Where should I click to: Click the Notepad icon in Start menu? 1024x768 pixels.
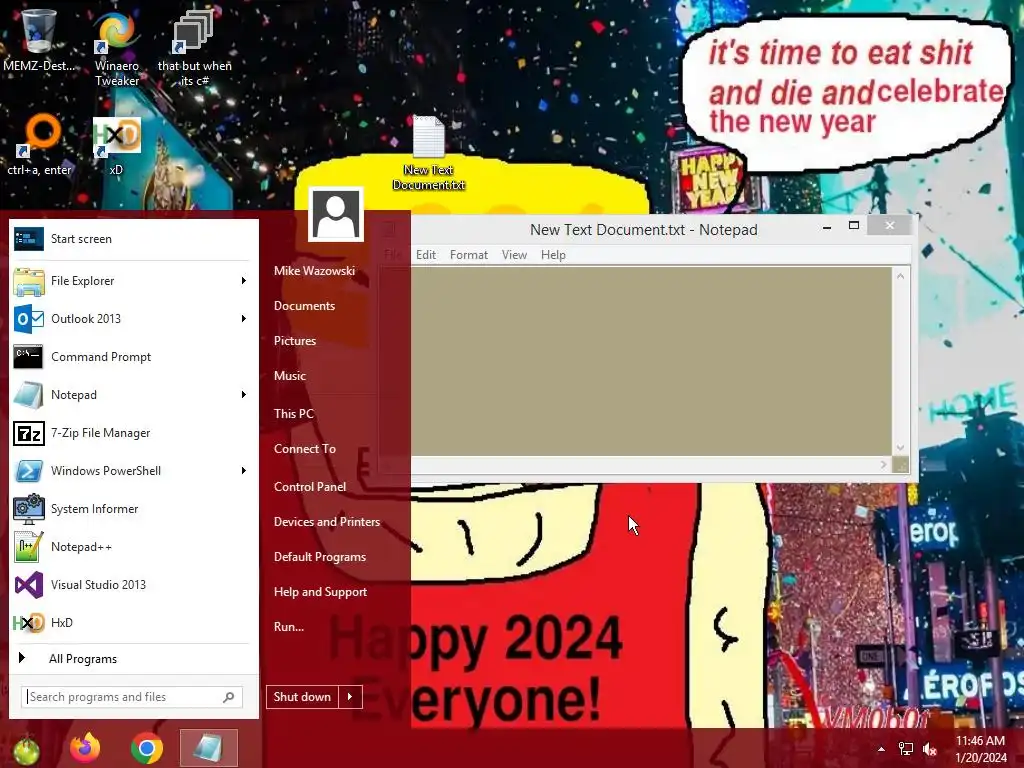(x=29, y=394)
